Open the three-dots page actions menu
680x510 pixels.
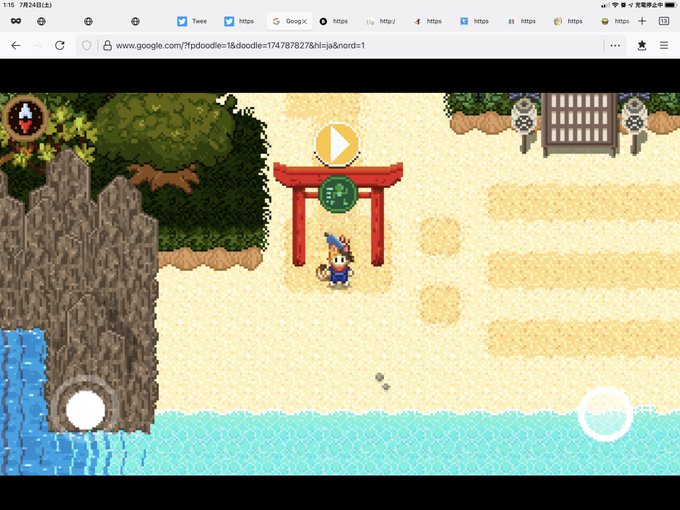pyautogui.click(x=615, y=45)
